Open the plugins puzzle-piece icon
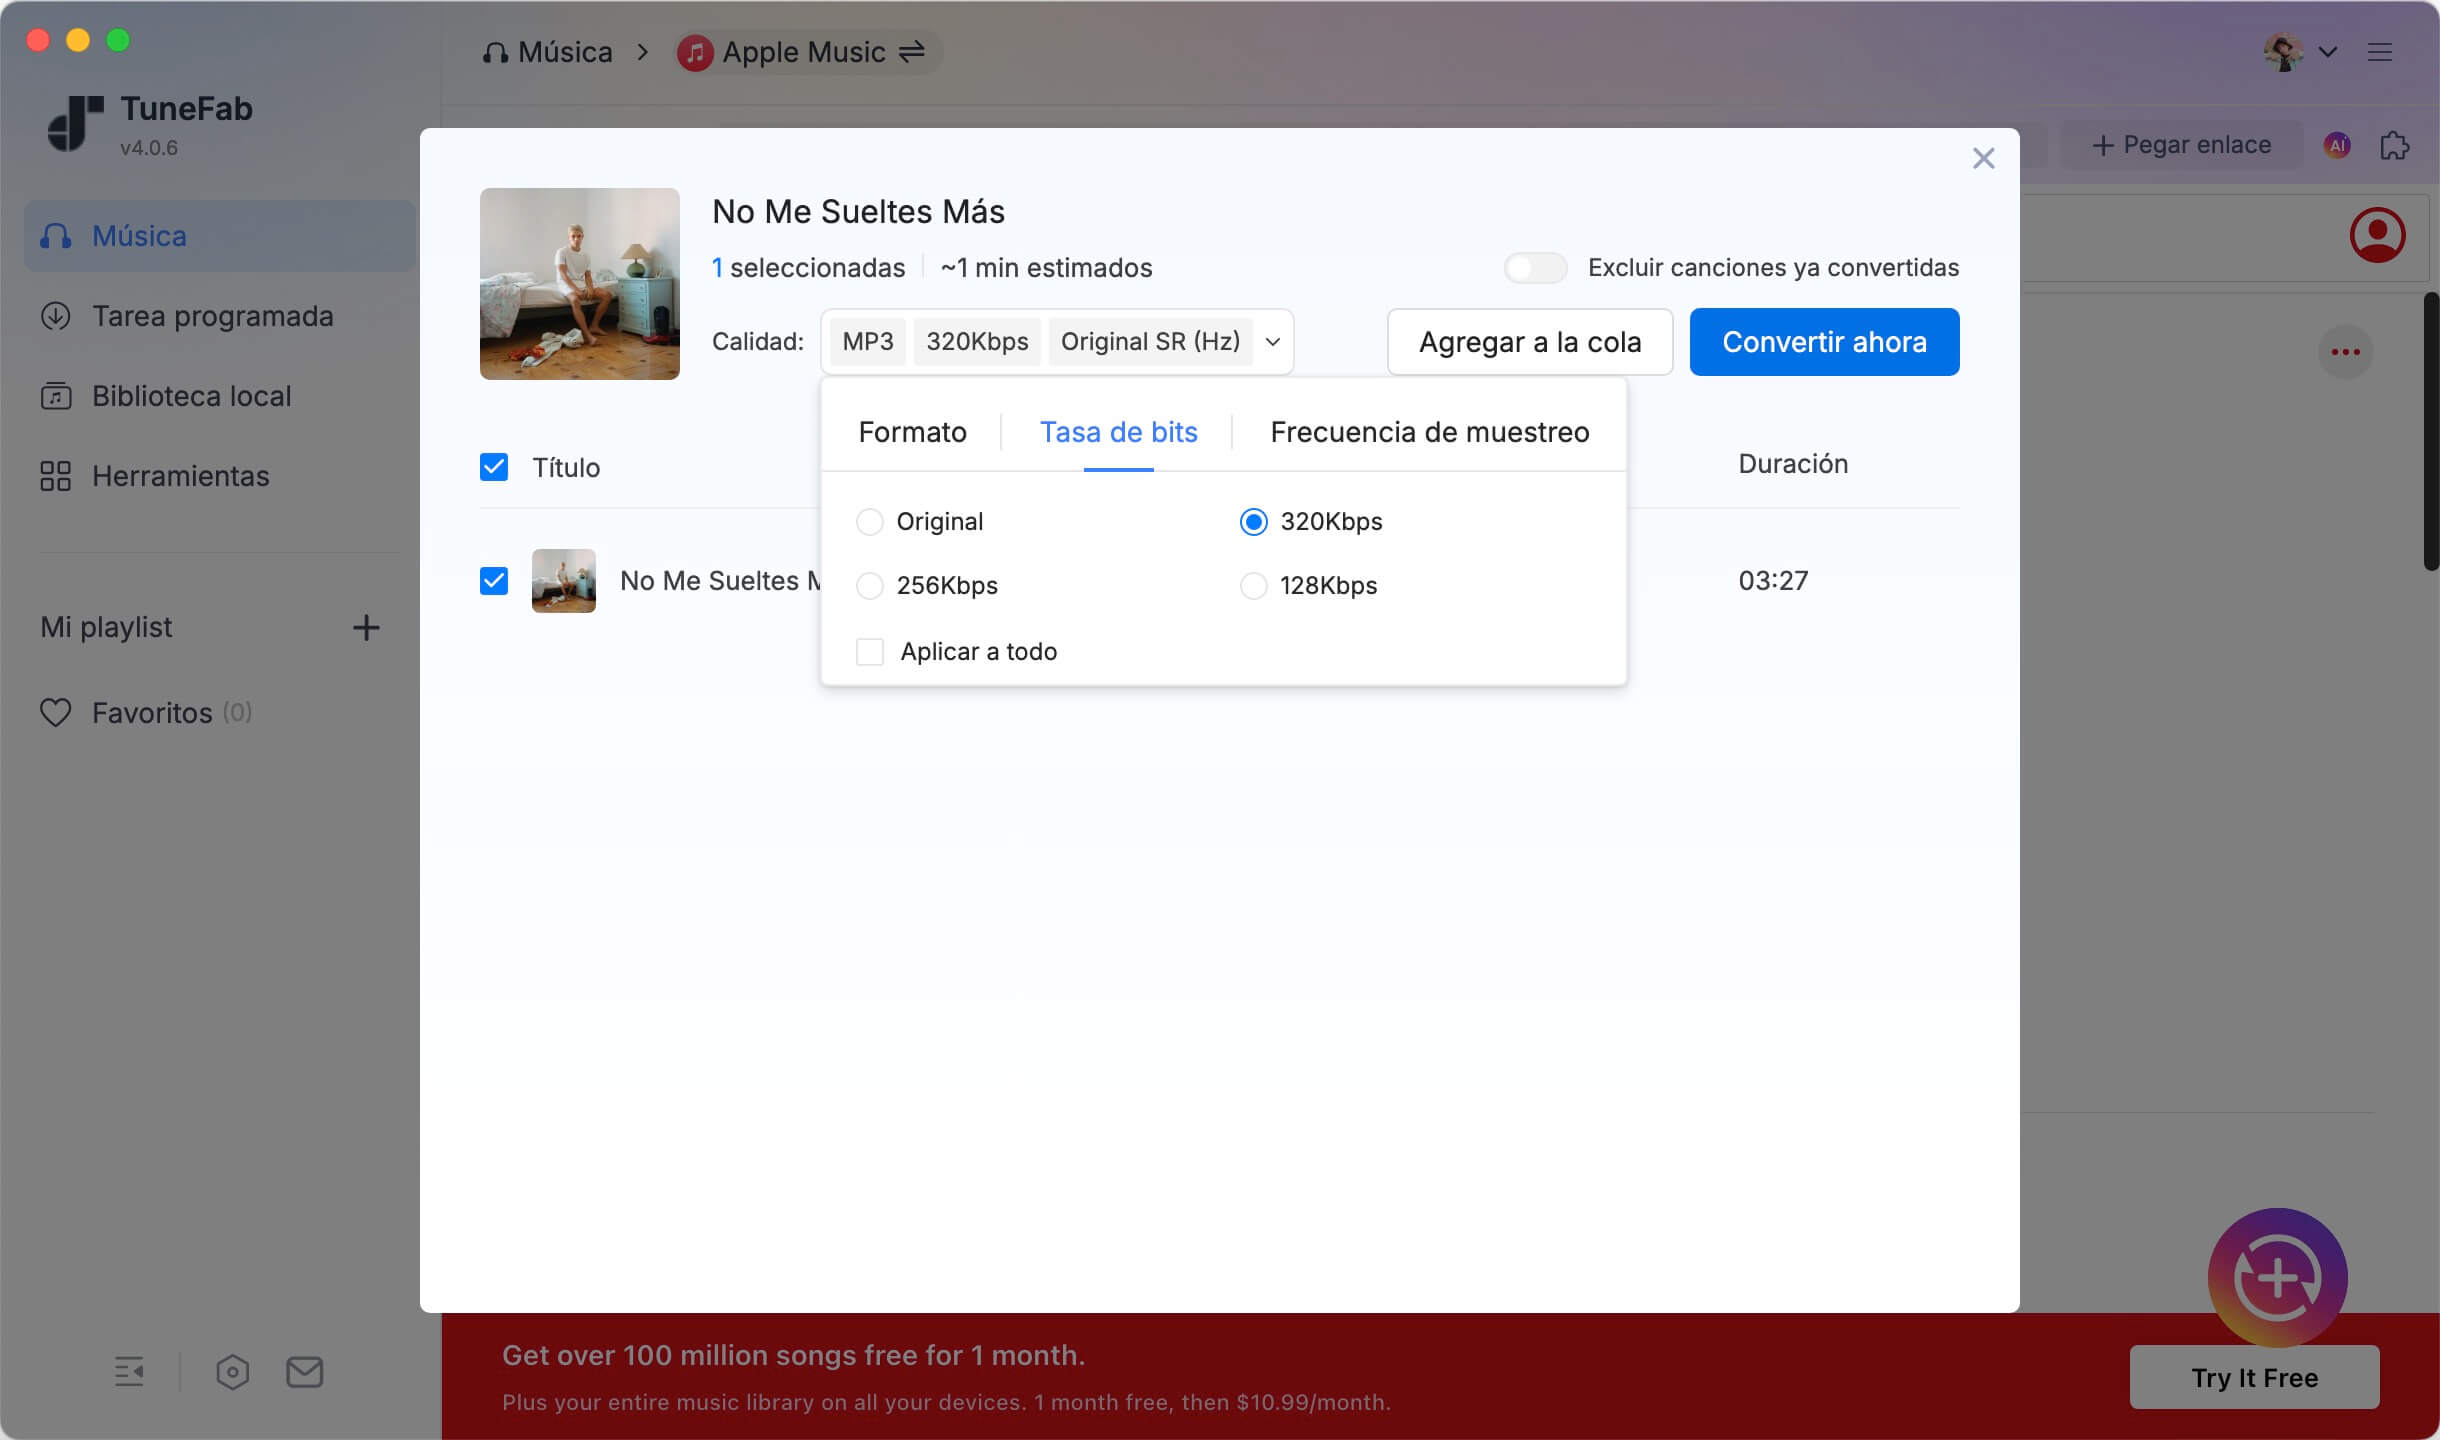 [x=2392, y=145]
